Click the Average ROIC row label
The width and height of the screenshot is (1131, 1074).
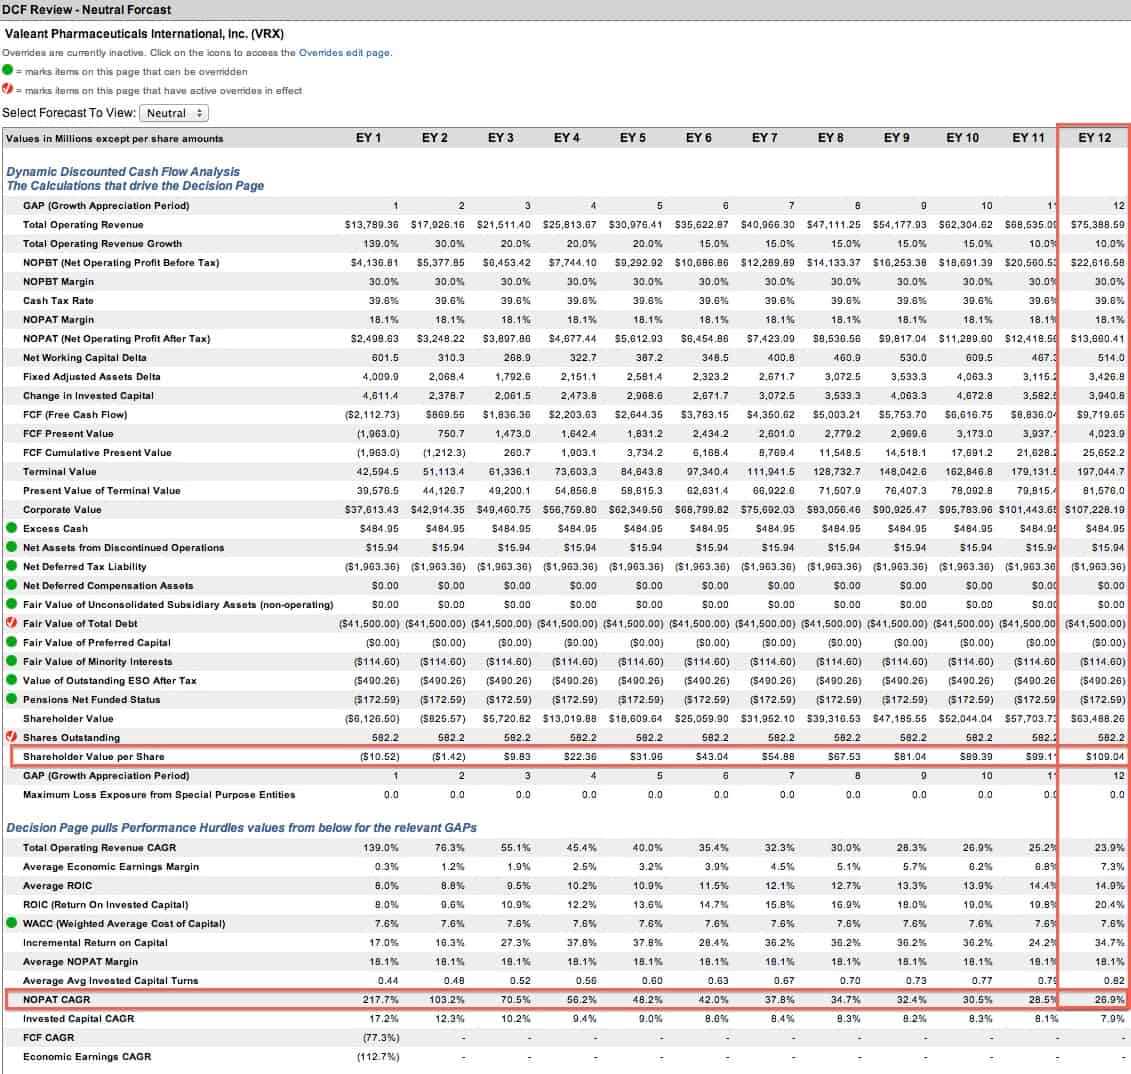58,886
